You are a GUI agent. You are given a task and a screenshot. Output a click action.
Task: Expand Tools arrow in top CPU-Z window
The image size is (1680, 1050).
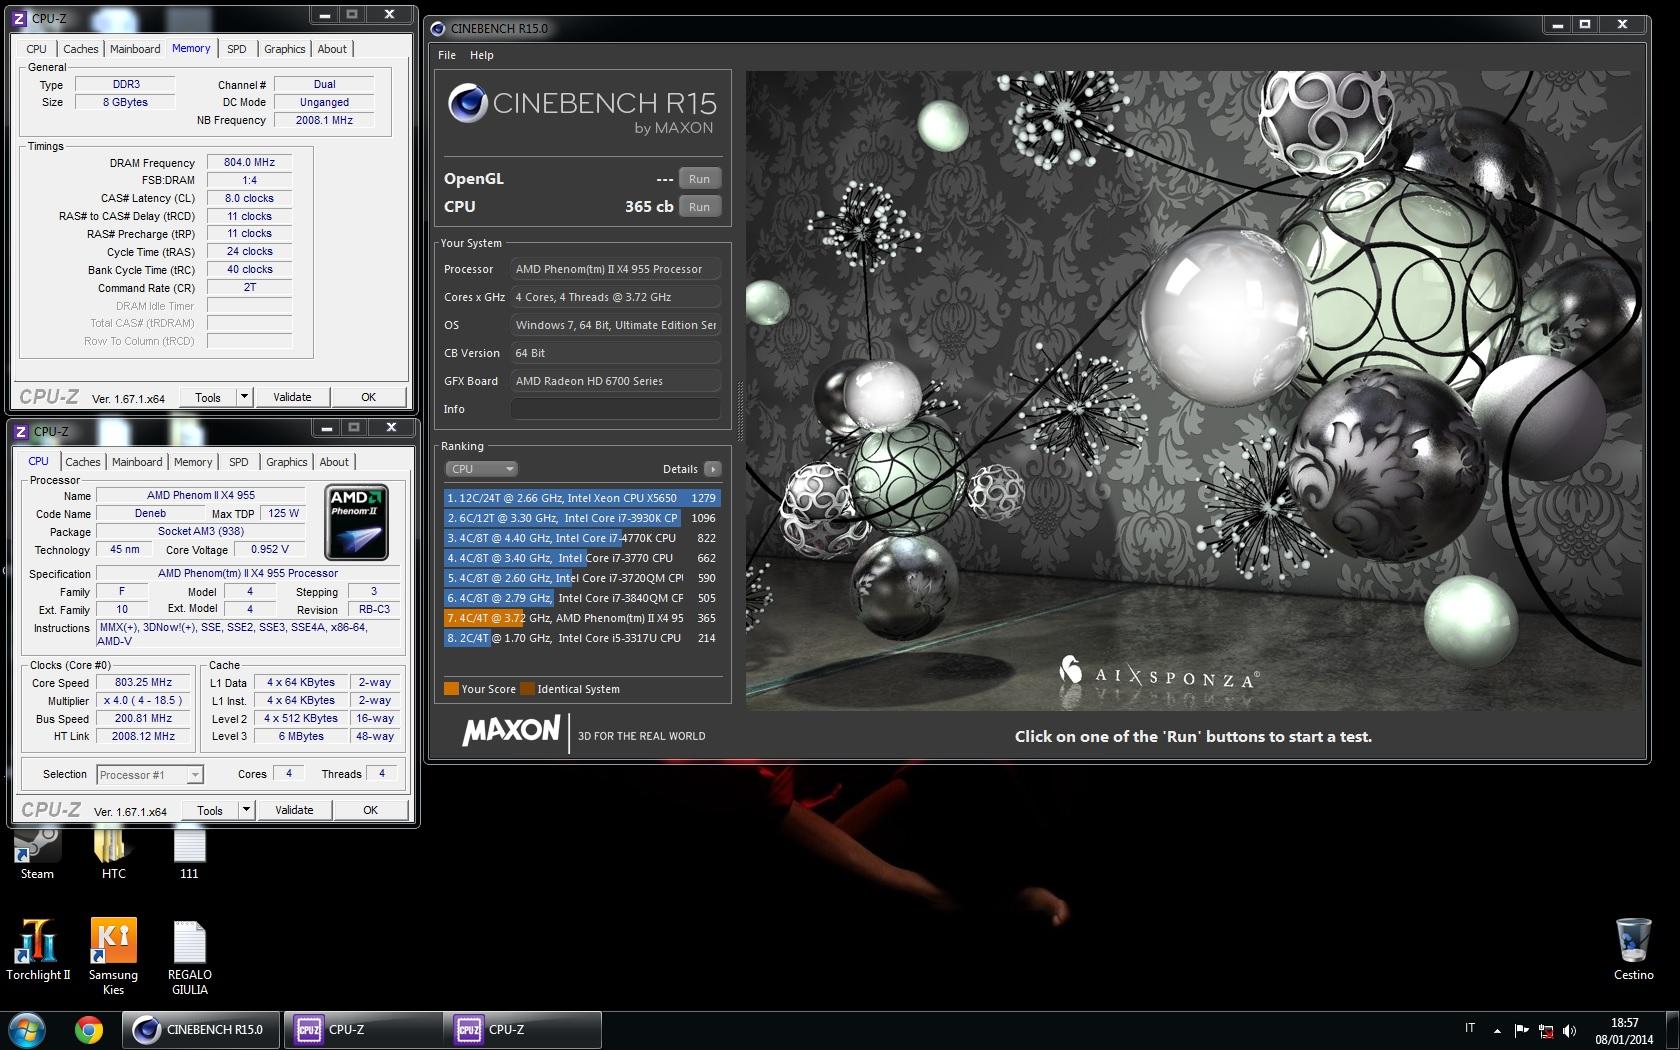coord(244,397)
